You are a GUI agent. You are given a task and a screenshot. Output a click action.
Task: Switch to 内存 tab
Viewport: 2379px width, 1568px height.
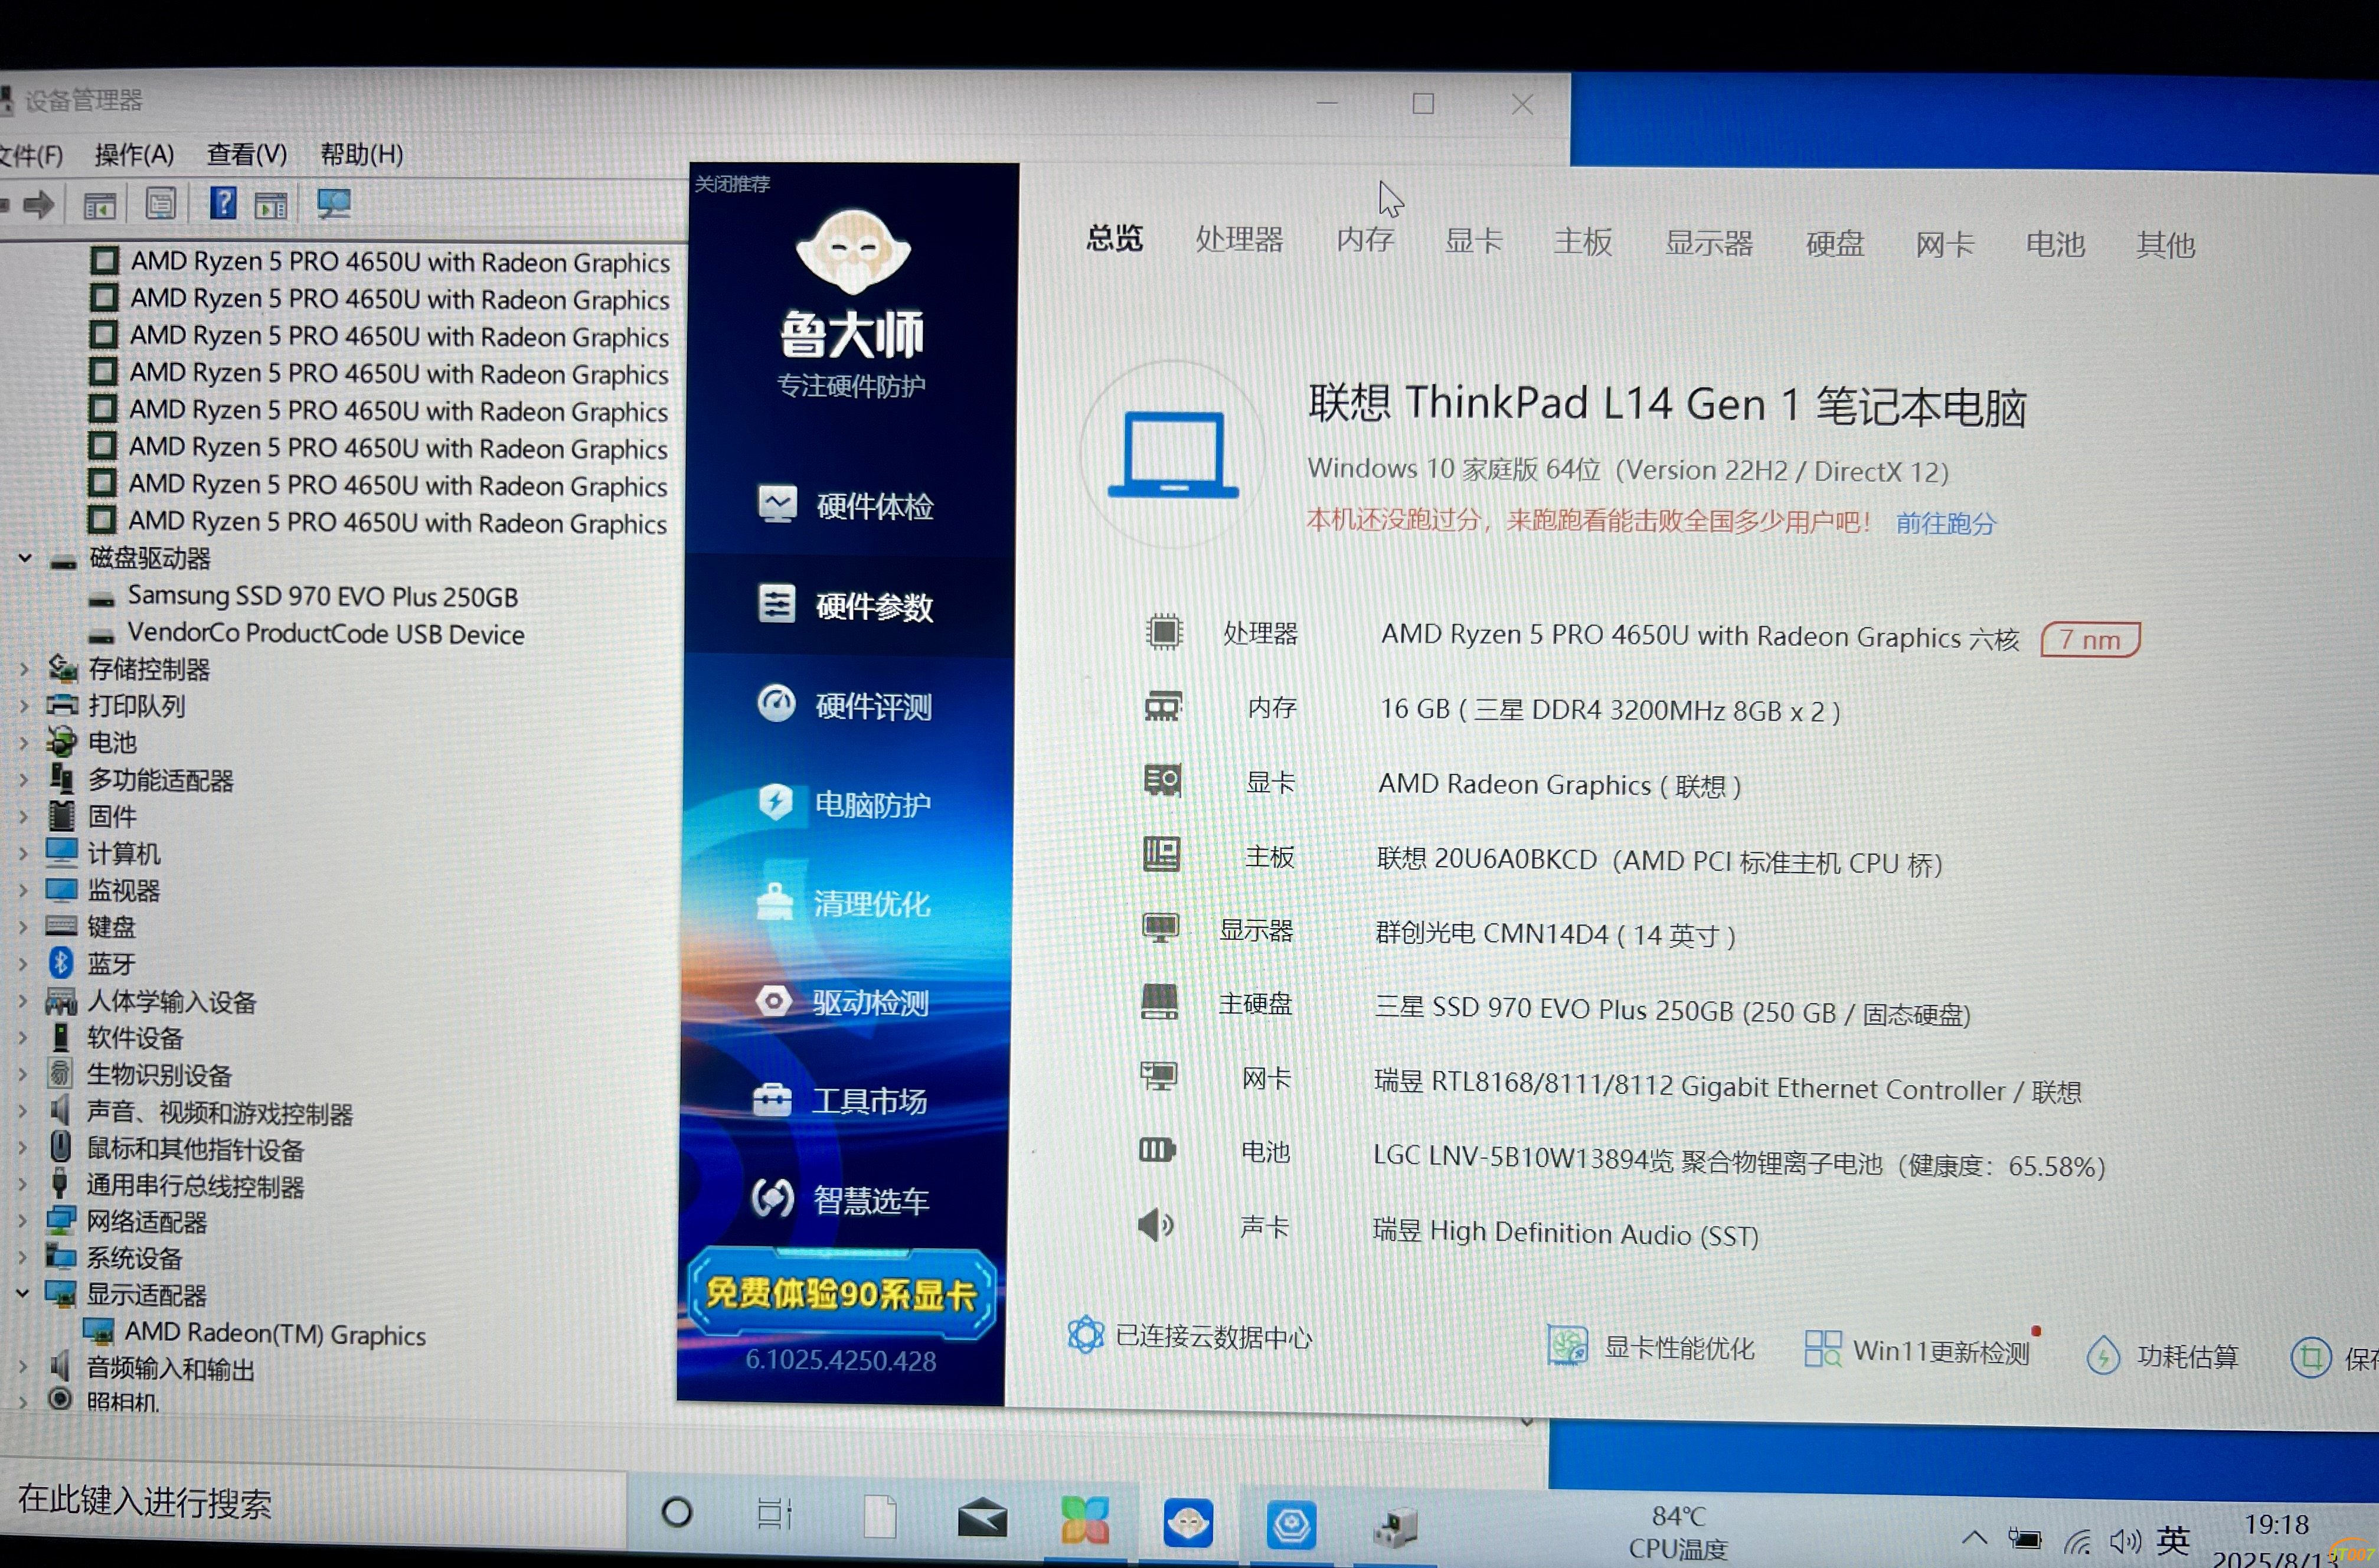click(x=1365, y=240)
